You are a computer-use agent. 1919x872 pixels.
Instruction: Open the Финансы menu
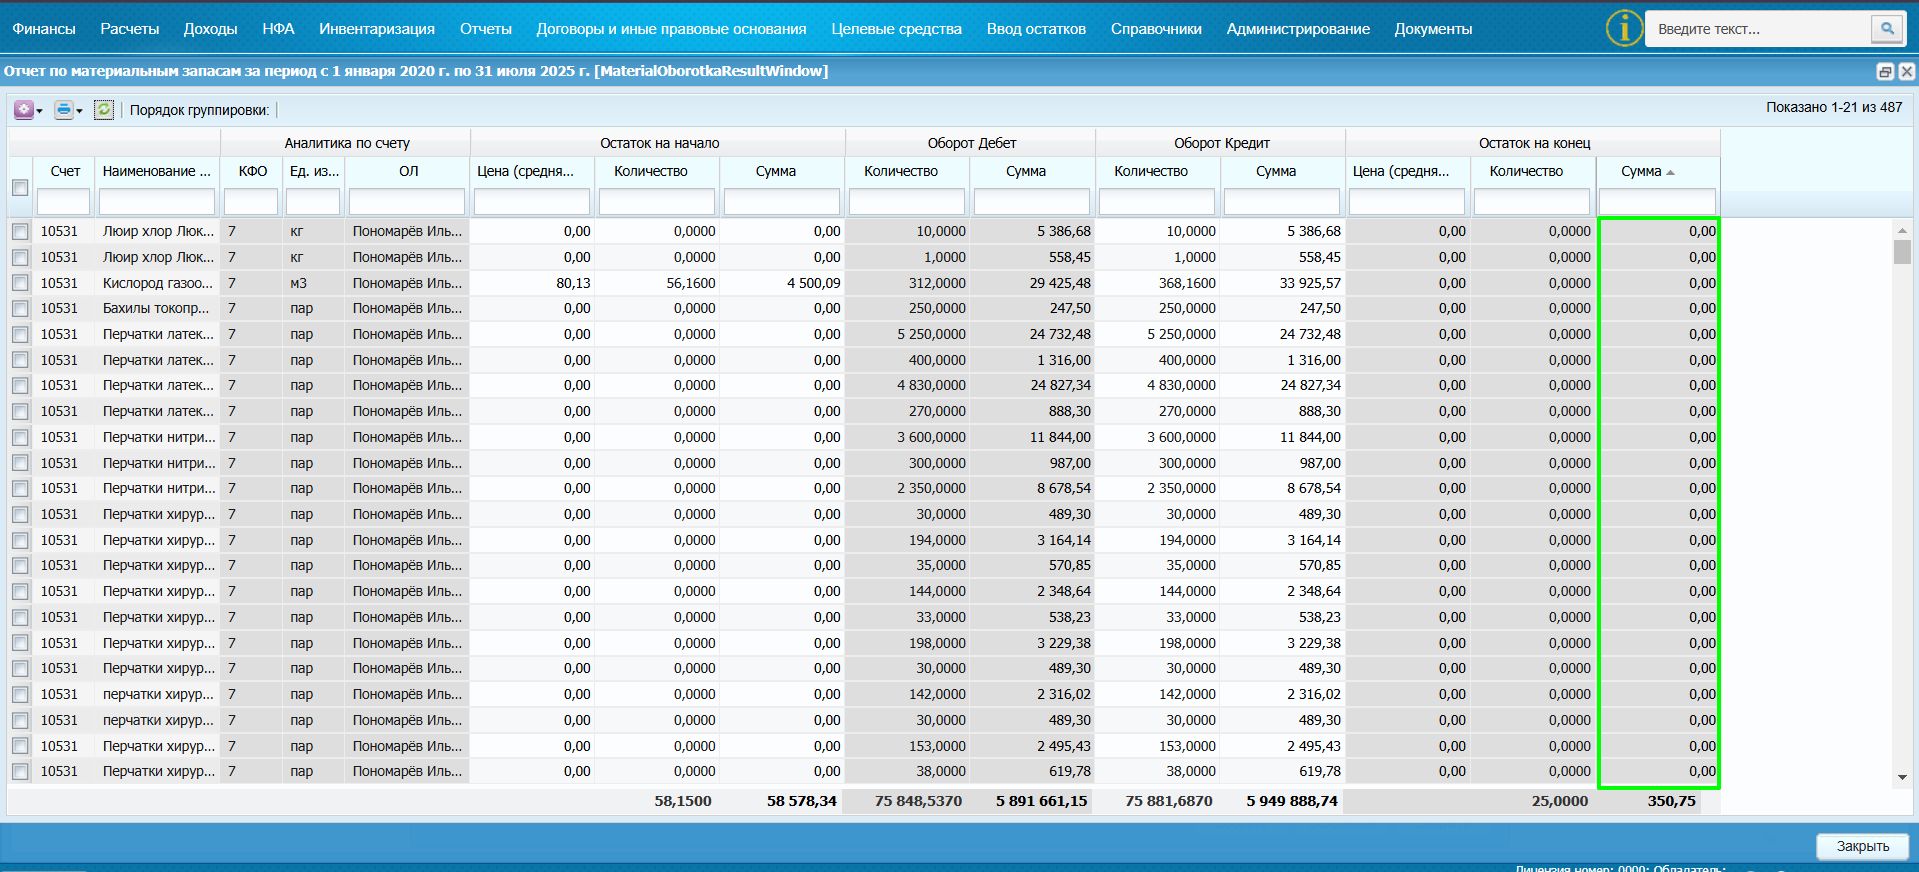(44, 29)
